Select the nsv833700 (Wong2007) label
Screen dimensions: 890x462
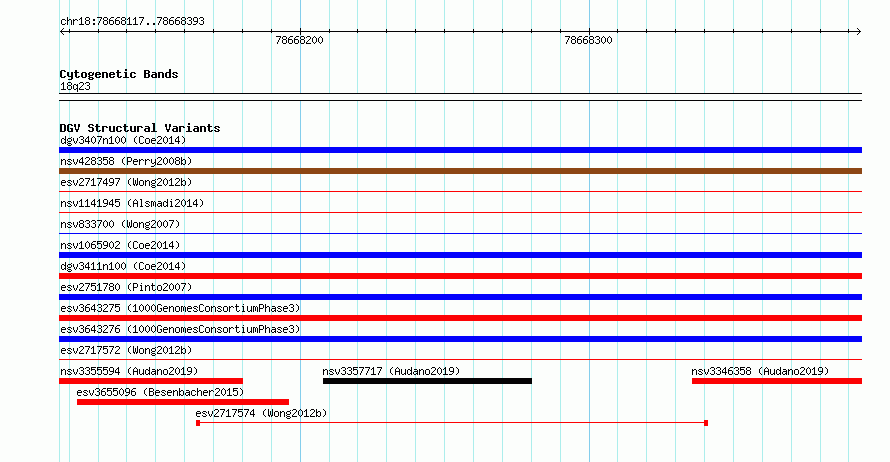coord(120,224)
